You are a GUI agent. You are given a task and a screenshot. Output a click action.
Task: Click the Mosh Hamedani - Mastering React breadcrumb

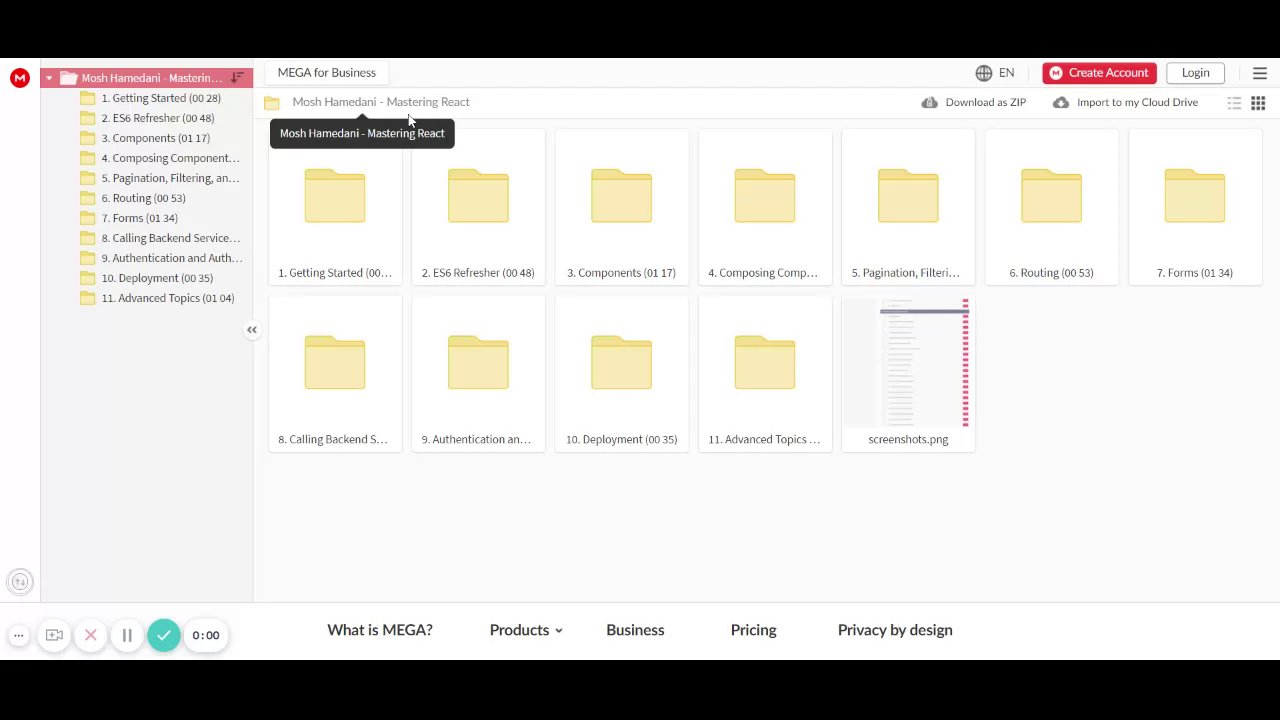(381, 102)
